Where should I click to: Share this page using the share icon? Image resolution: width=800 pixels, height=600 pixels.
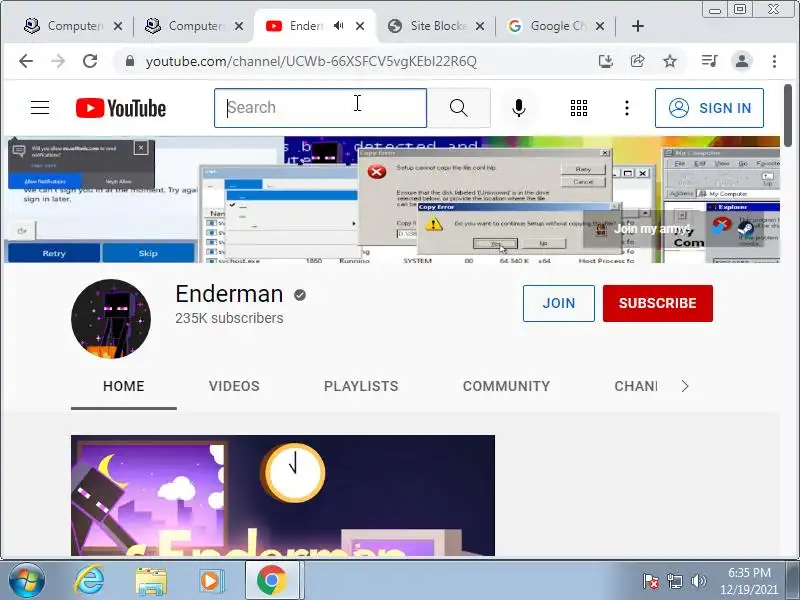[638, 61]
